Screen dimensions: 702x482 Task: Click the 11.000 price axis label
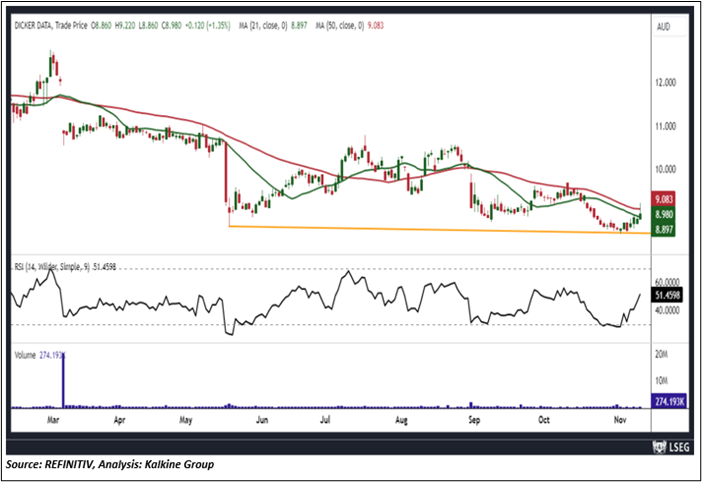665,127
